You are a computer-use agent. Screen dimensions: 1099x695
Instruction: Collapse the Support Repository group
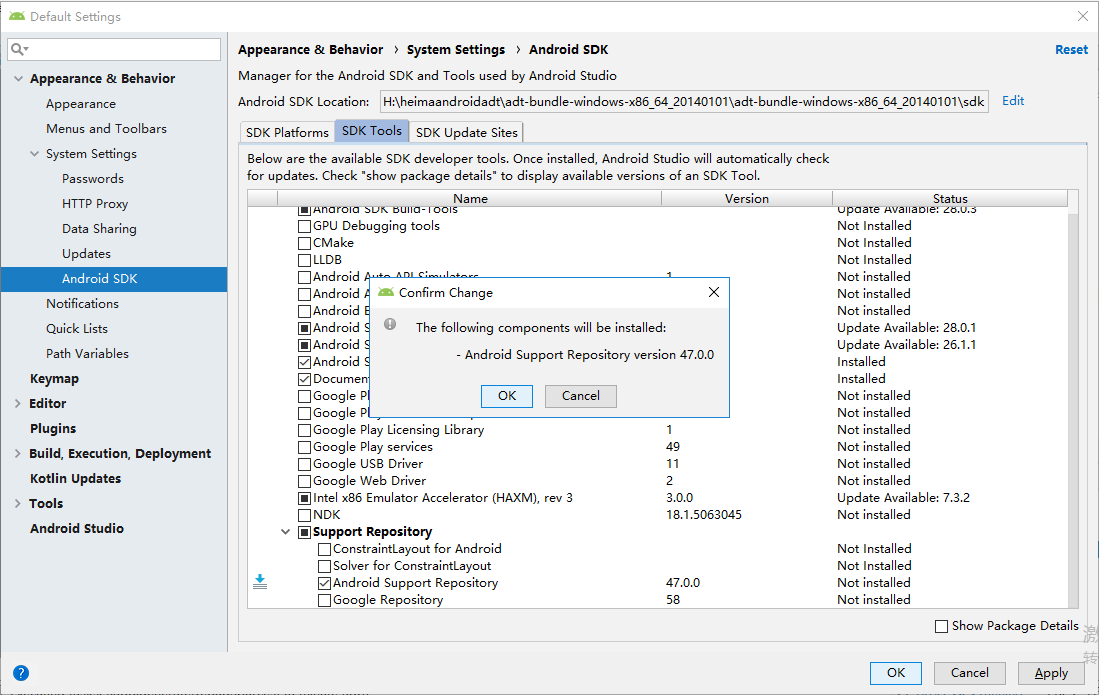pos(285,532)
